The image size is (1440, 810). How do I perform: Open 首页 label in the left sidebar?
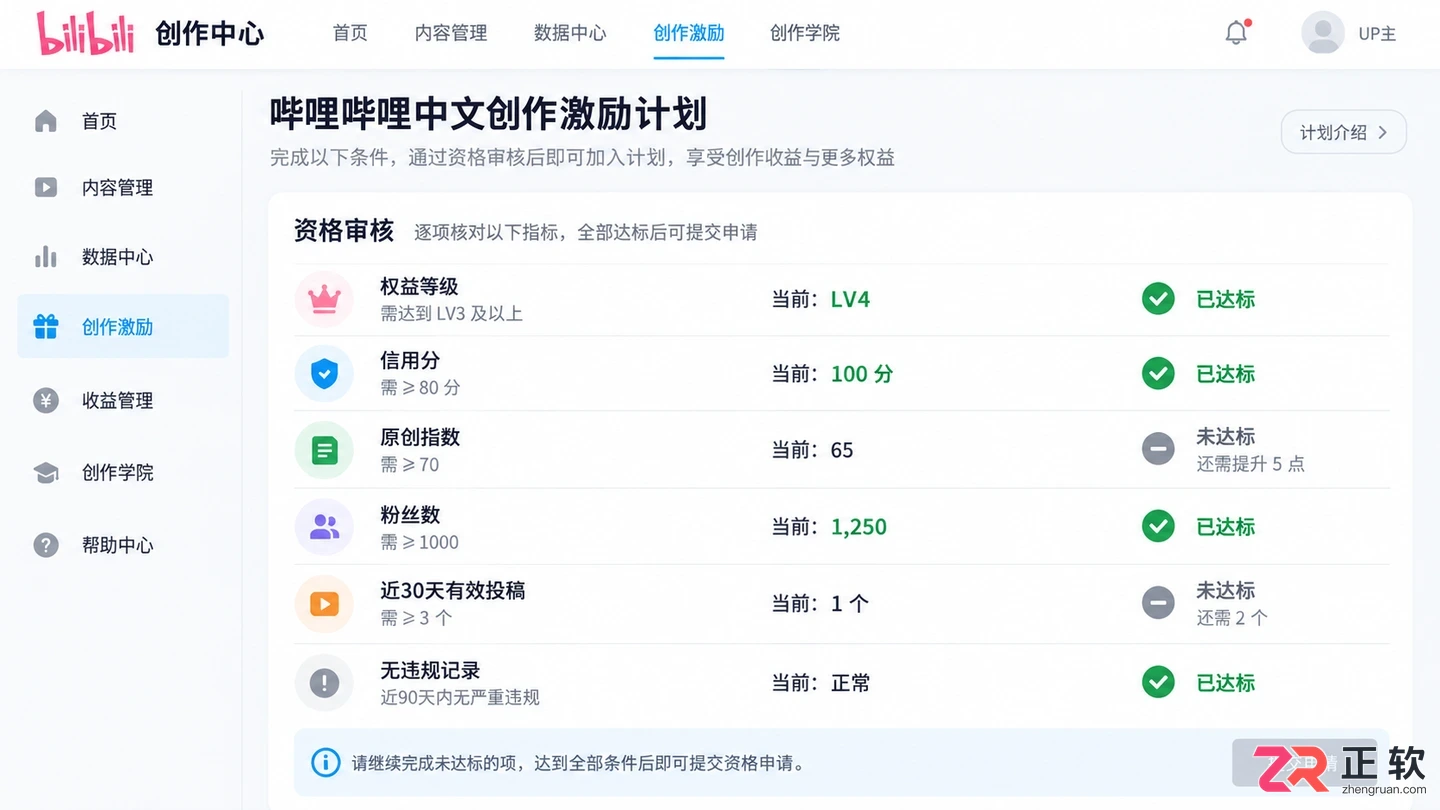(100, 121)
